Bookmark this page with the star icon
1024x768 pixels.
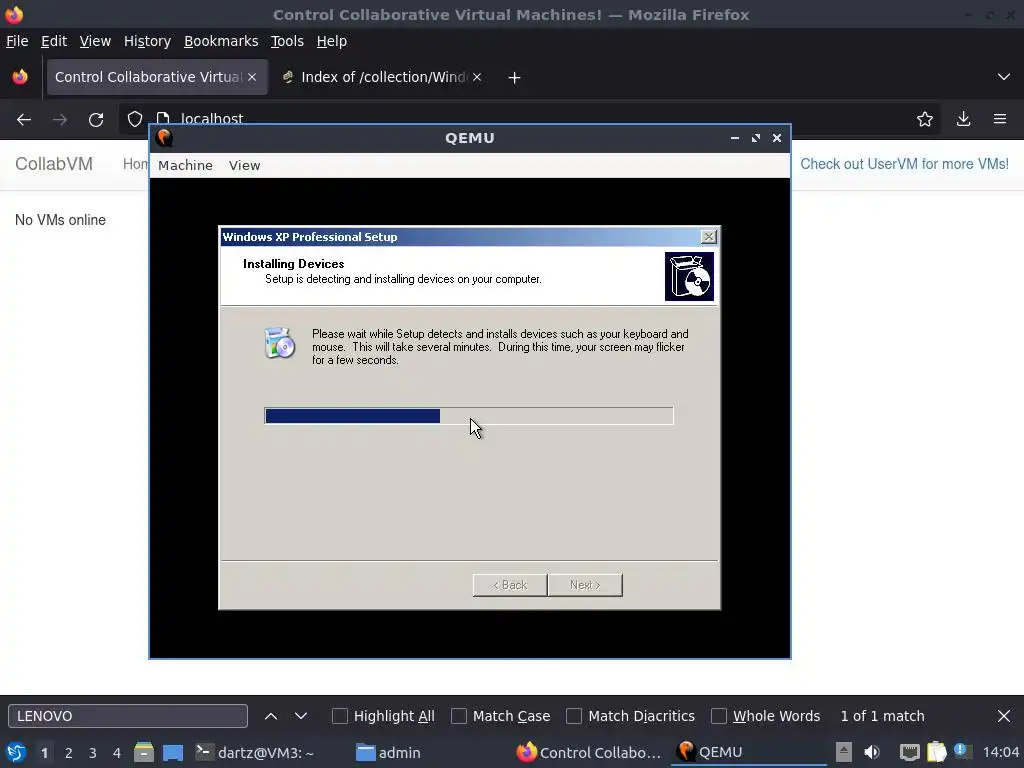pos(924,119)
